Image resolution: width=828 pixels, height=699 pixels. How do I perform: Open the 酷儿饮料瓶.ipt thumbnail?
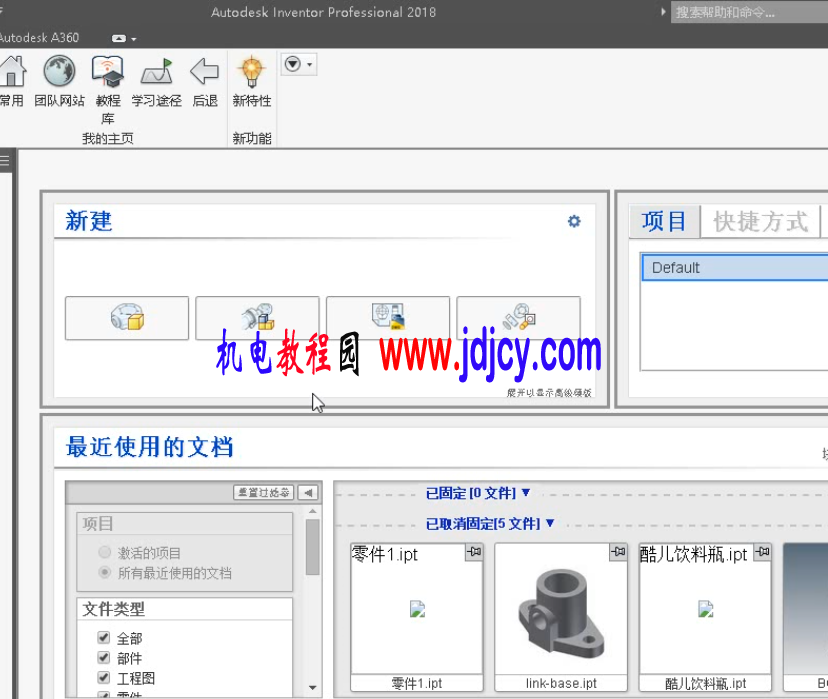pyautogui.click(x=705, y=609)
